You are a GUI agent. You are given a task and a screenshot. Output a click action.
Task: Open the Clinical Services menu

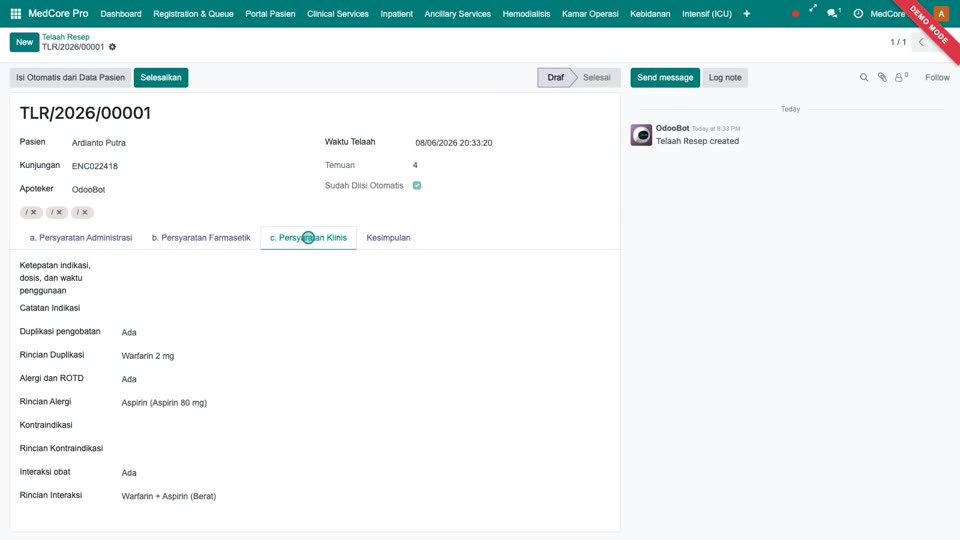coord(338,13)
